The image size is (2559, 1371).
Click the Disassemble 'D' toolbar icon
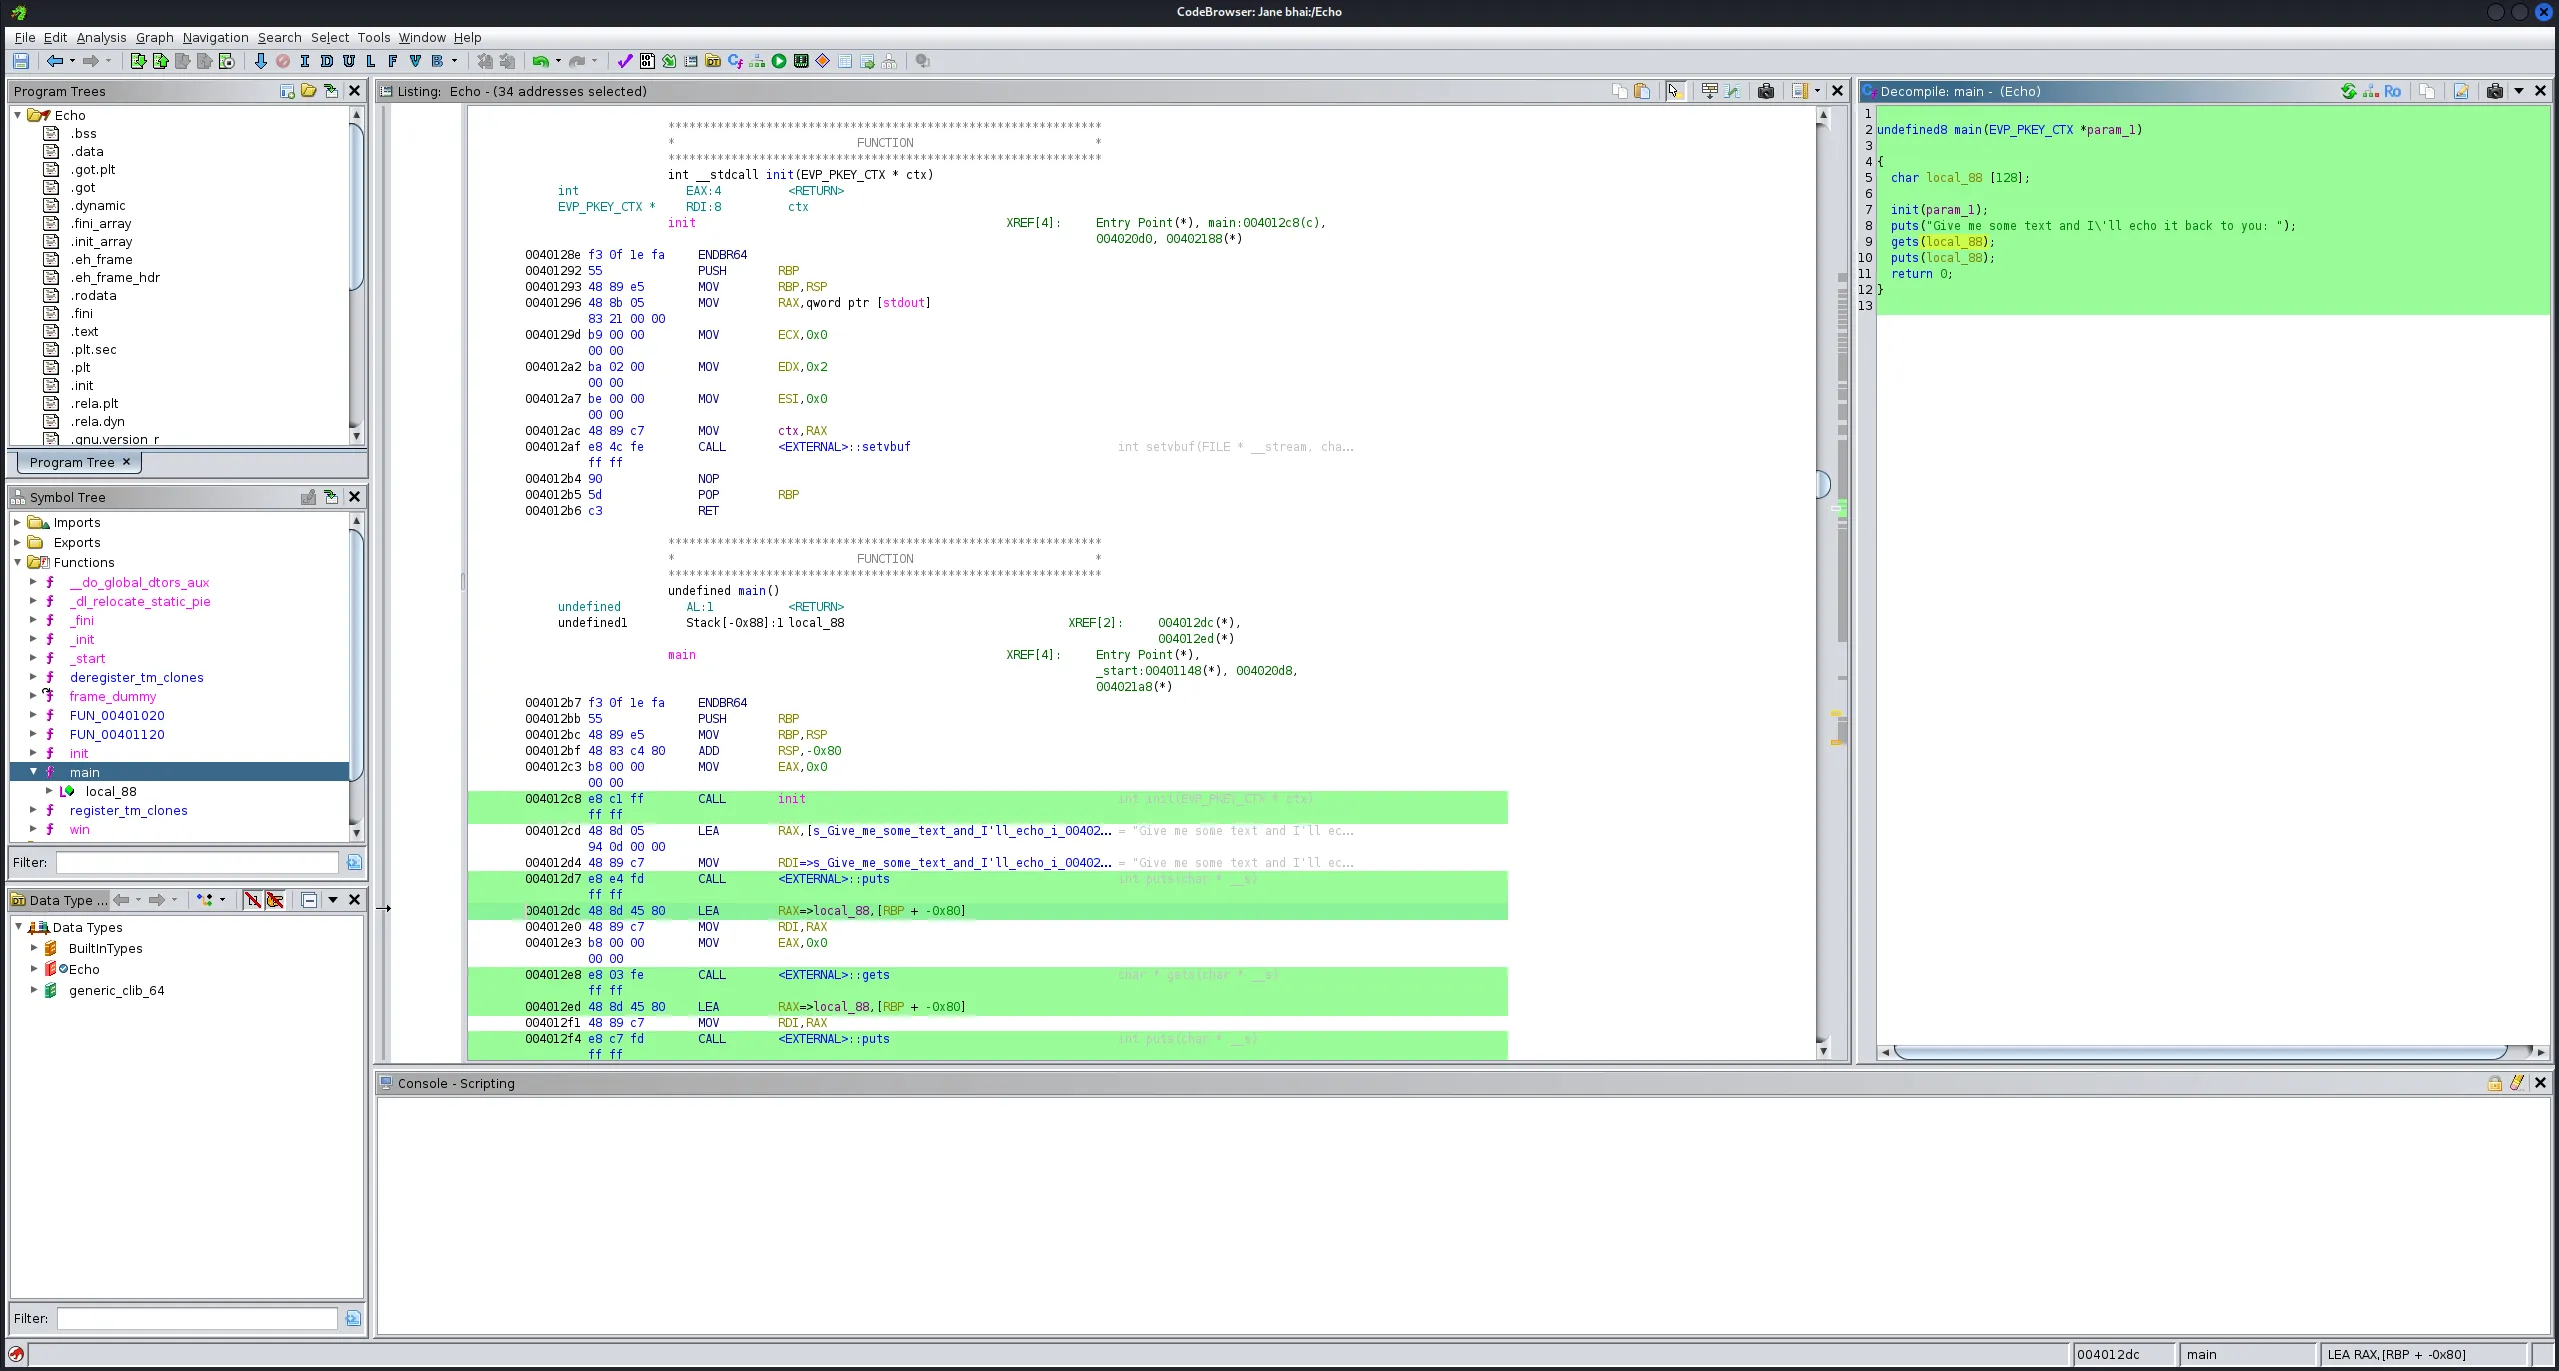click(327, 61)
